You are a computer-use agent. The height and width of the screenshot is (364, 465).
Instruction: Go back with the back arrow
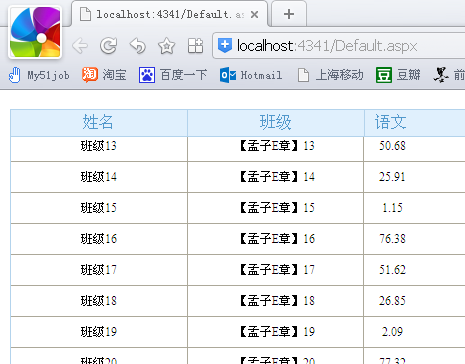tap(80, 46)
